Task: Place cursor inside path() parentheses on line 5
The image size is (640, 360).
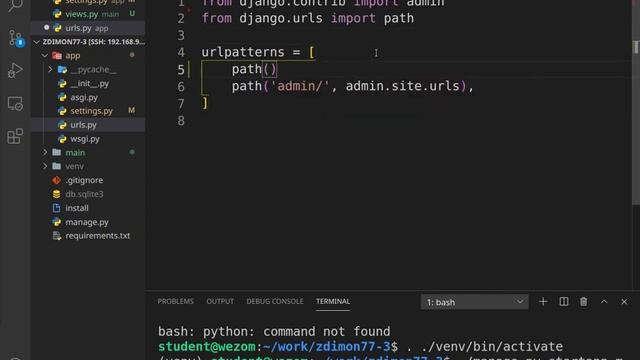Action: (x=270, y=69)
